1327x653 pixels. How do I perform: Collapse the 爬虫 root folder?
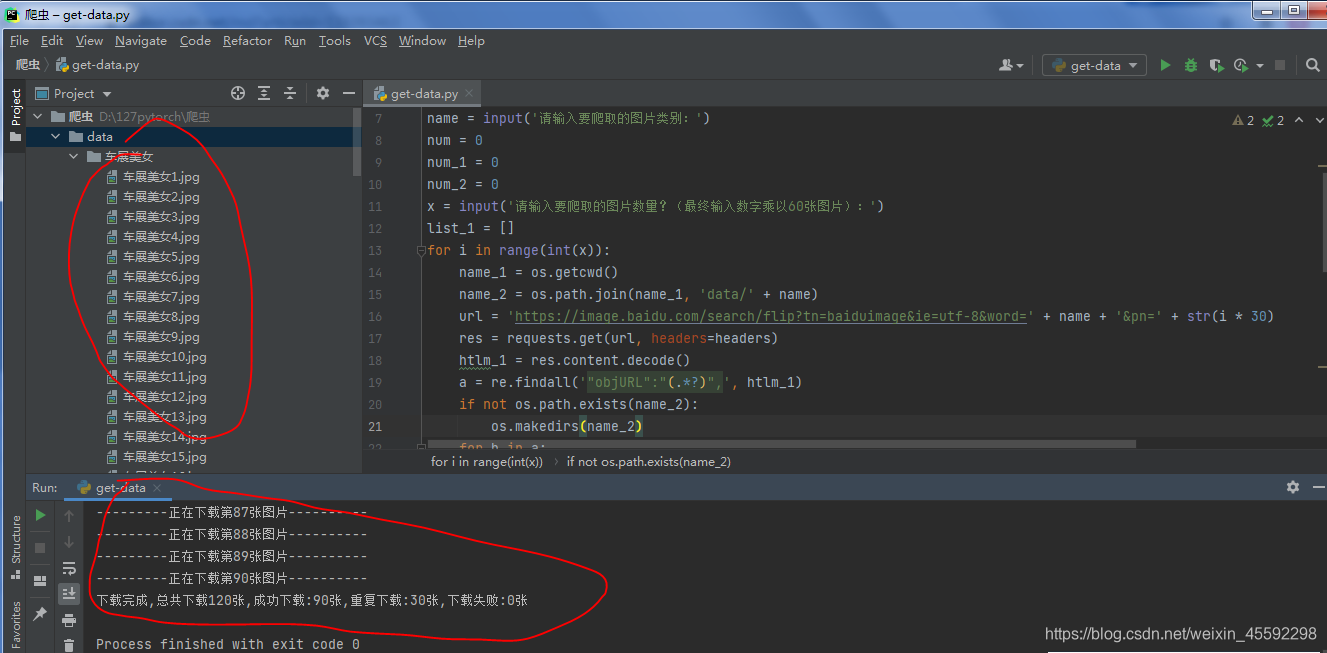[x=38, y=117]
